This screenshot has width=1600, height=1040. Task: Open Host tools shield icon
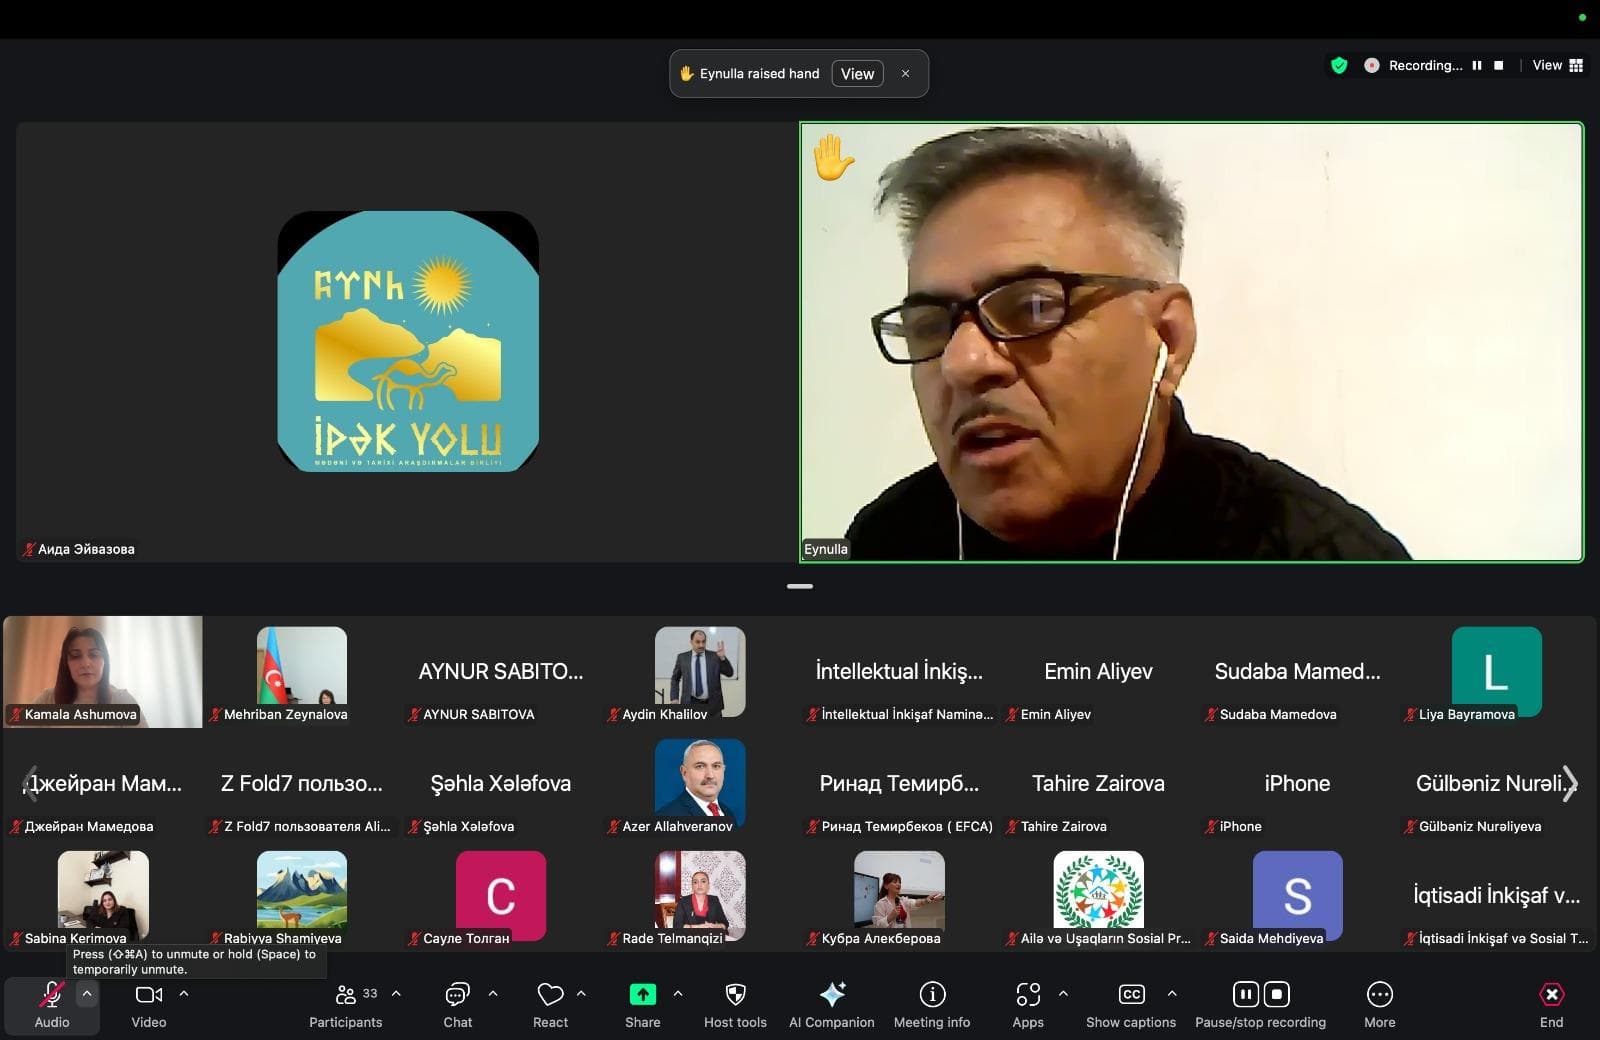pyautogui.click(x=735, y=1005)
